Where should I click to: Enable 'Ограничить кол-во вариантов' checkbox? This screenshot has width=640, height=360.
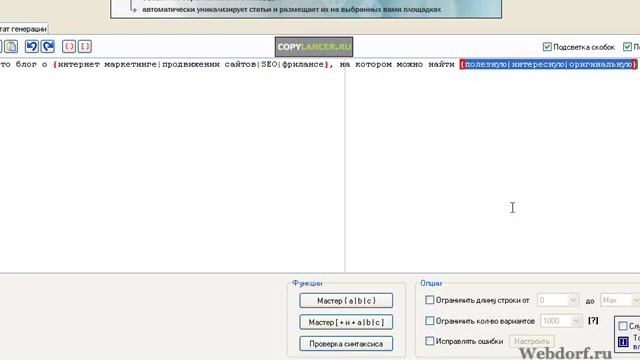[429, 321]
